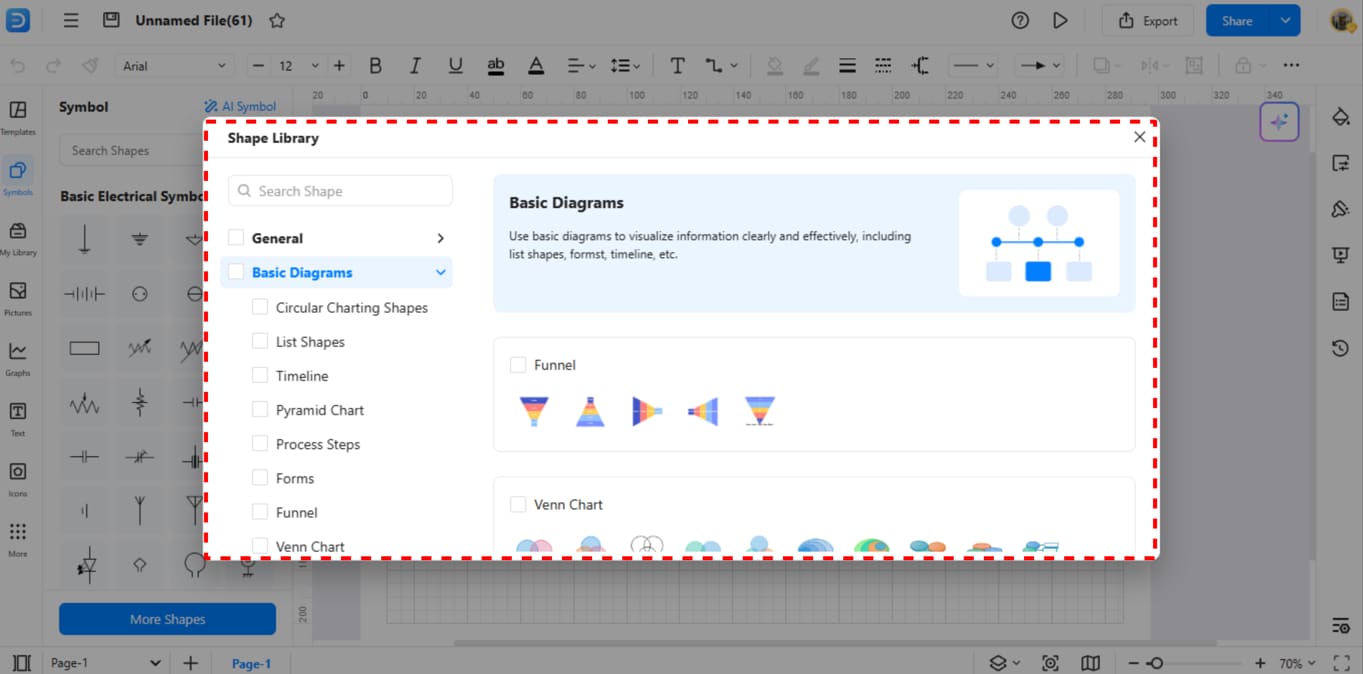
Task: Open the font color tool
Action: click(536, 66)
